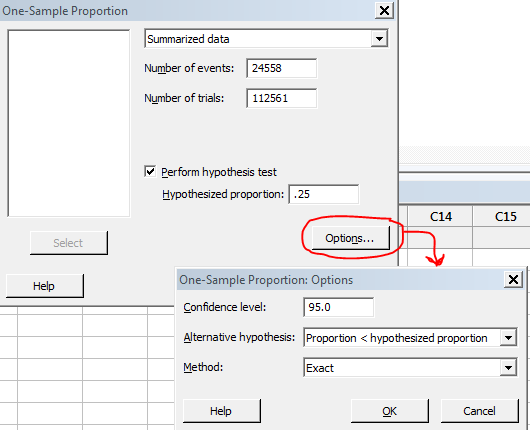The height and width of the screenshot is (430, 530).
Task: Click the empty variables list box
Action: click(x=69, y=123)
